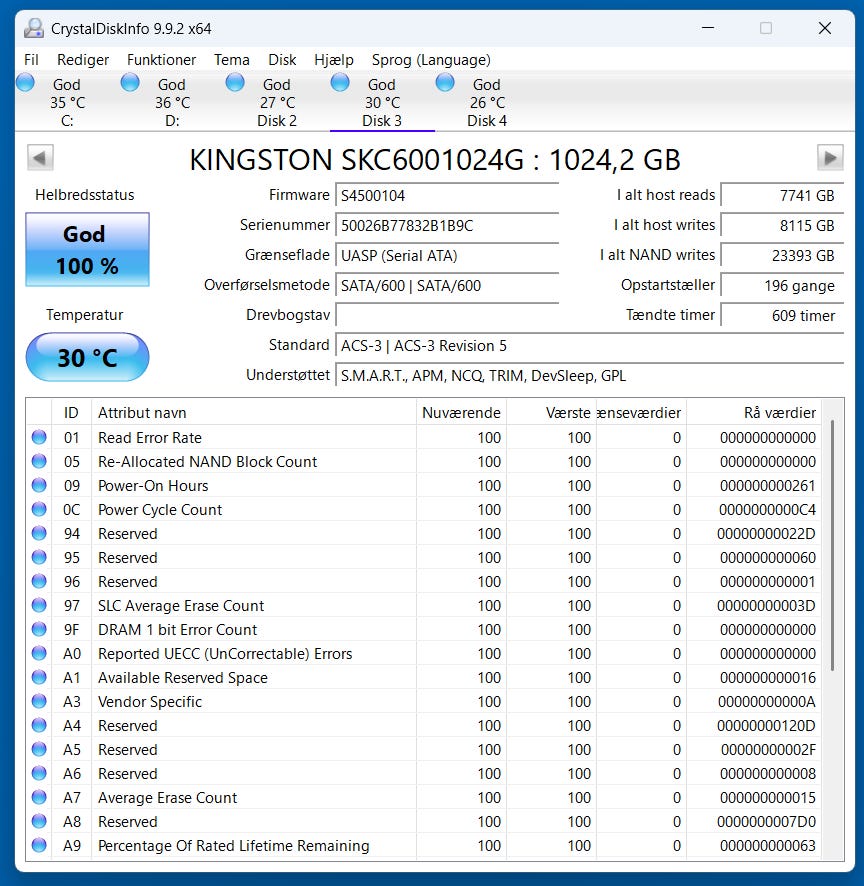
Task: Click status dot for SLC Average Erase Count
Action: pyautogui.click(x=39, y=605)
